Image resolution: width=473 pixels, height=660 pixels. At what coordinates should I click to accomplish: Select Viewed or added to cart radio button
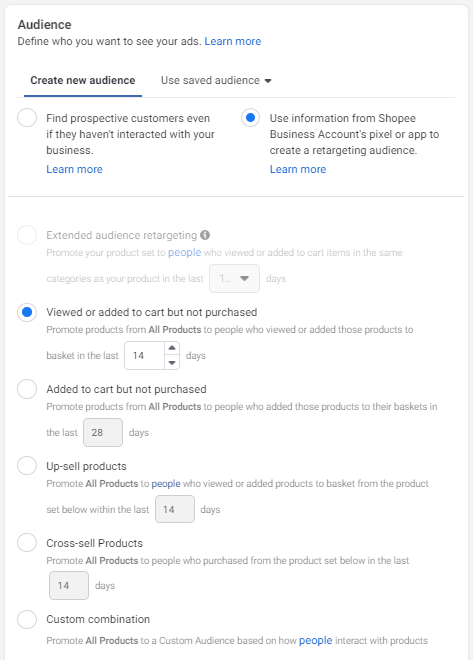click(27, 312)
